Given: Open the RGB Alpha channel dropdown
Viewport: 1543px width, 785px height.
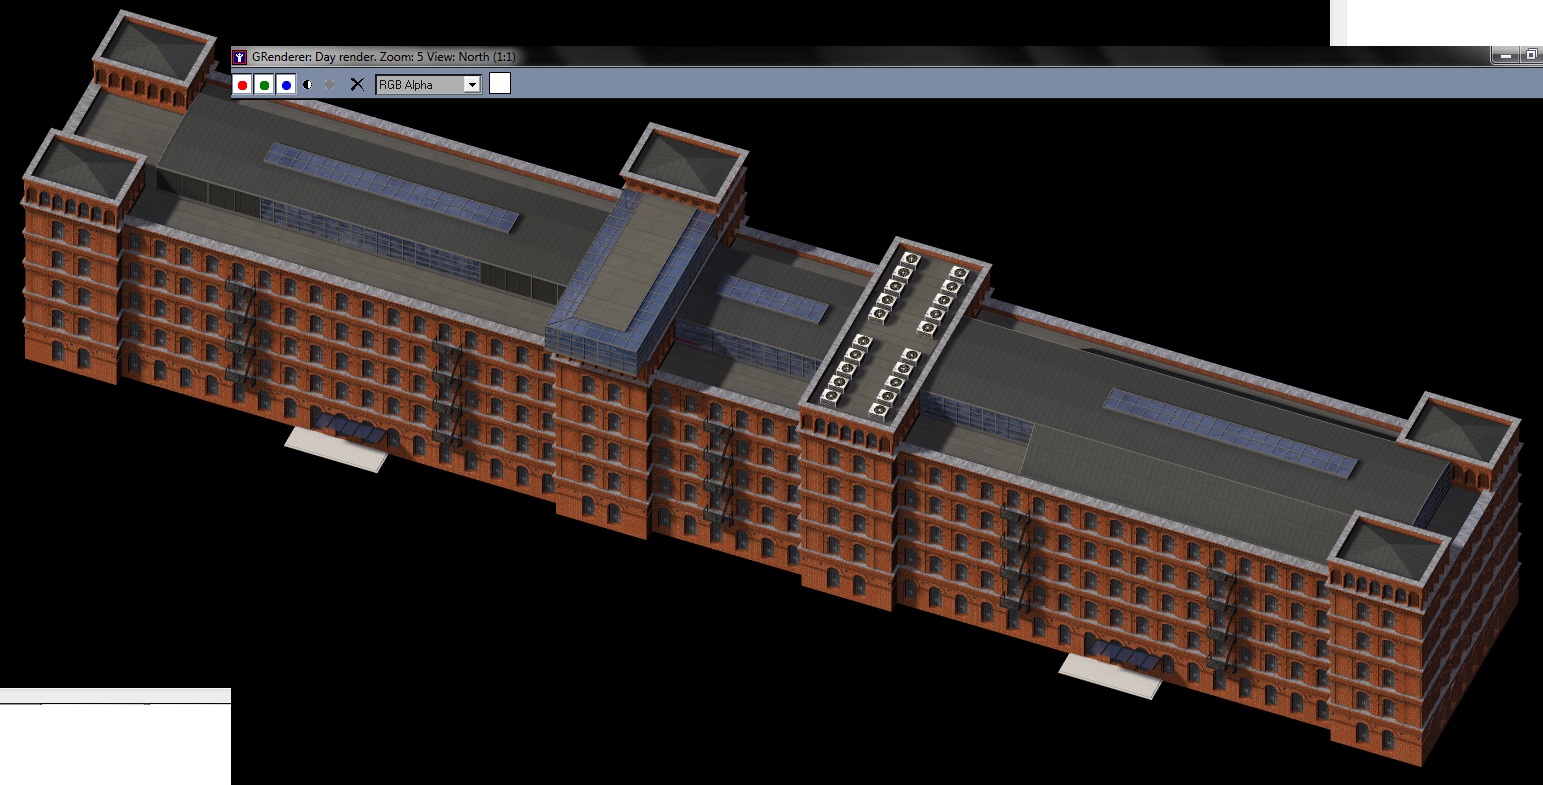Looking at the screenshot, I should pyautogui.click(x=429, y=85).
